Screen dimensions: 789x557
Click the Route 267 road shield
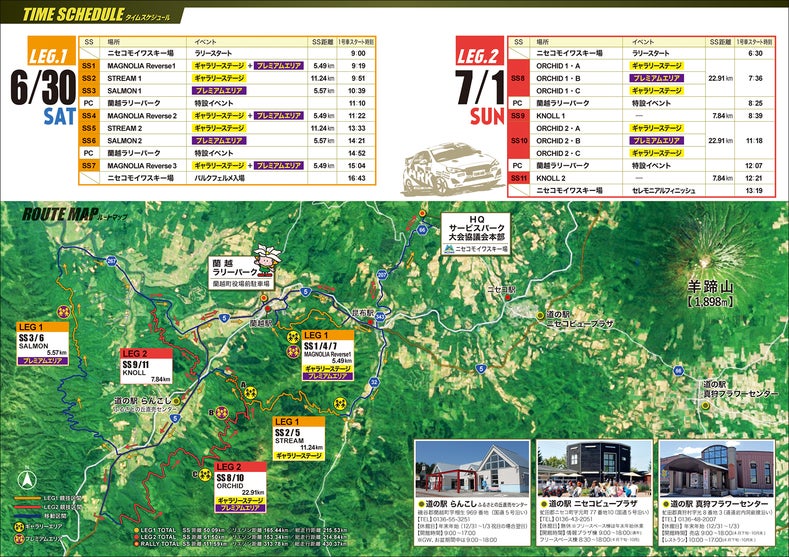point(112,261)
